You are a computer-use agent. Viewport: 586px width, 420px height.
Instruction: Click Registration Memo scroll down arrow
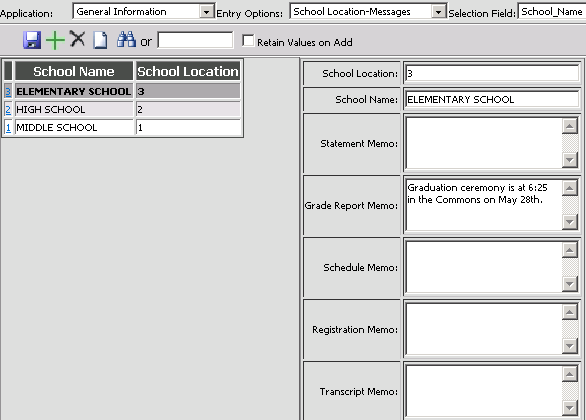click(x=570, y=346)
